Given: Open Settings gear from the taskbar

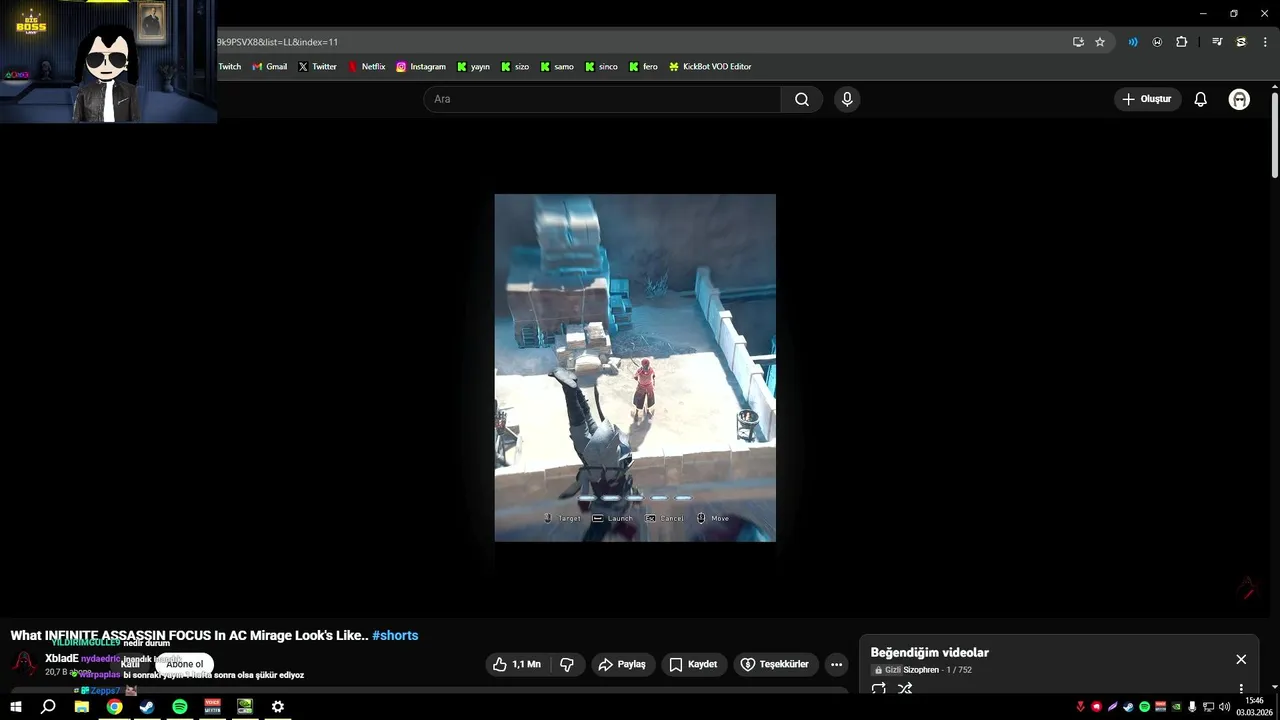Looking at the screenshot, I should (x=278, y=707).
